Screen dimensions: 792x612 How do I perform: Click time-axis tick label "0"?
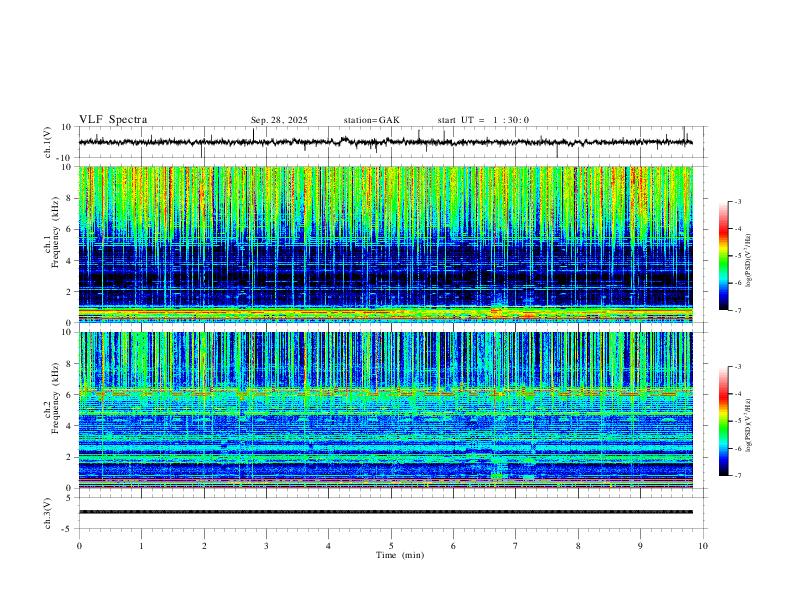click(79, 546)
